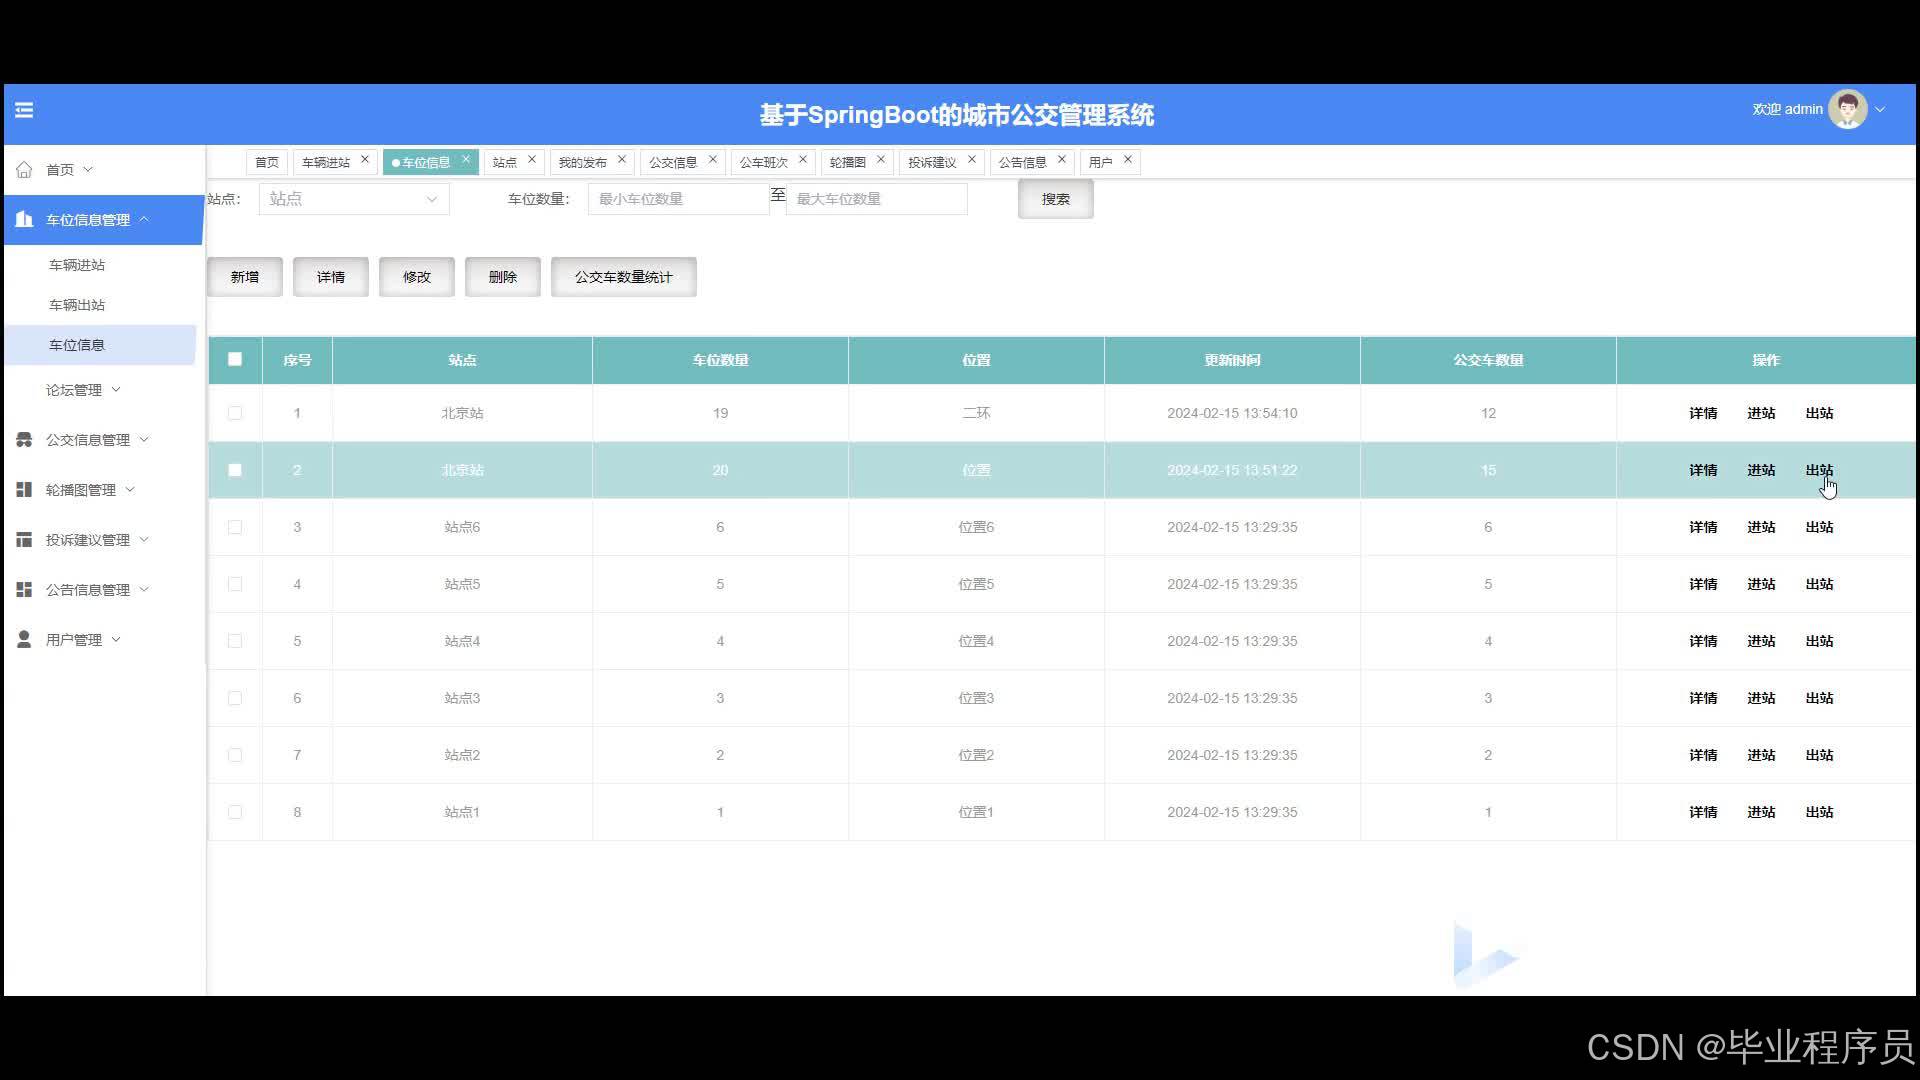Click the home icon in sidebar
This screenshot has width=1920, height=1080.
(x=24, y=170)
